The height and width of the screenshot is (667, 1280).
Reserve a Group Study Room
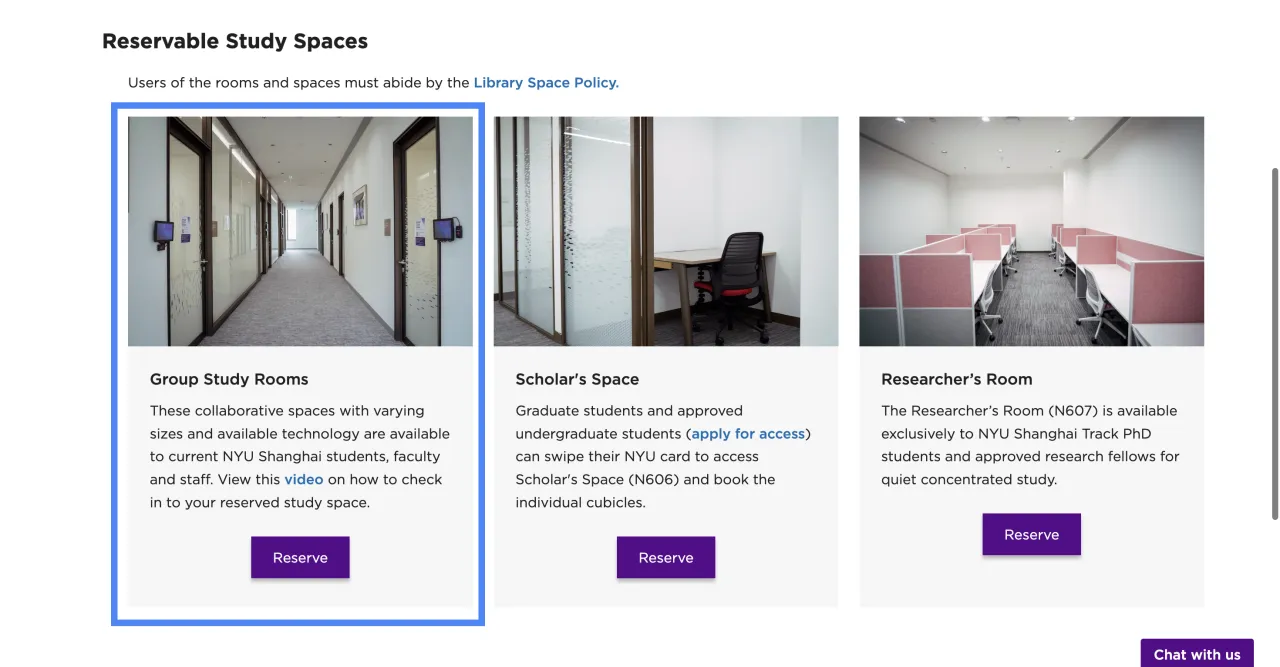point(300,558)
